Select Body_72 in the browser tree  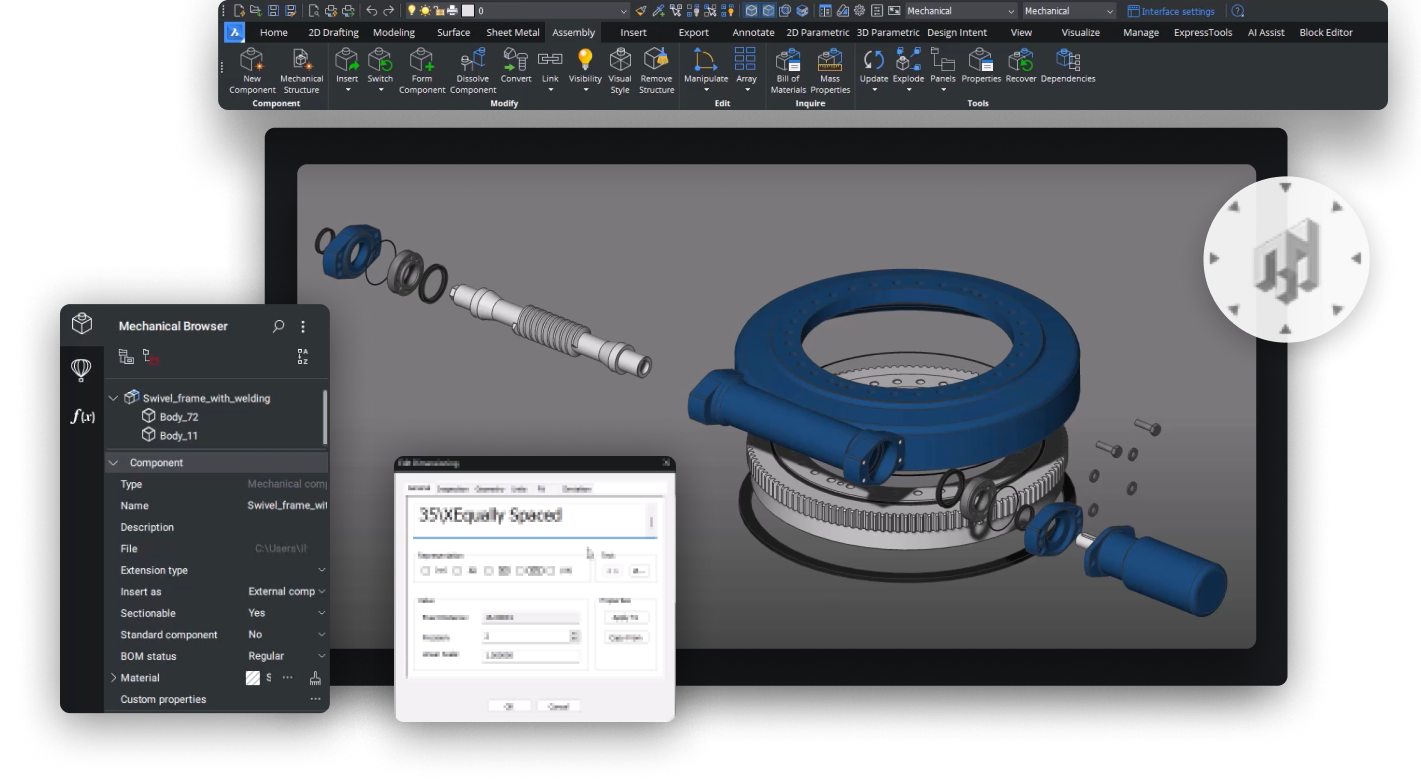point(169,417)
